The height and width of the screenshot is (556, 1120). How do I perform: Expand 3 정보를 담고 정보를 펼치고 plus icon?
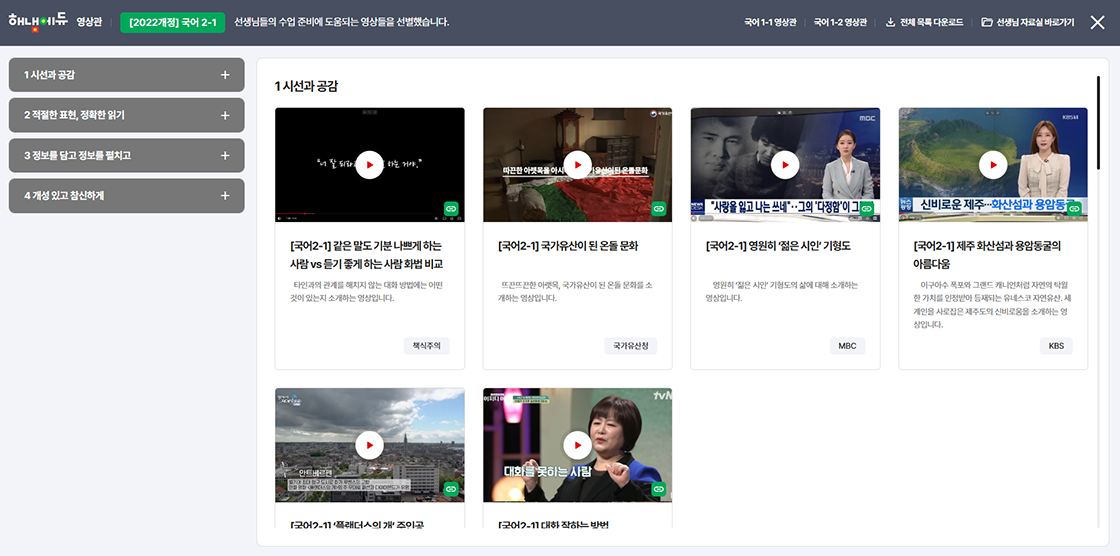coord(225,156)
